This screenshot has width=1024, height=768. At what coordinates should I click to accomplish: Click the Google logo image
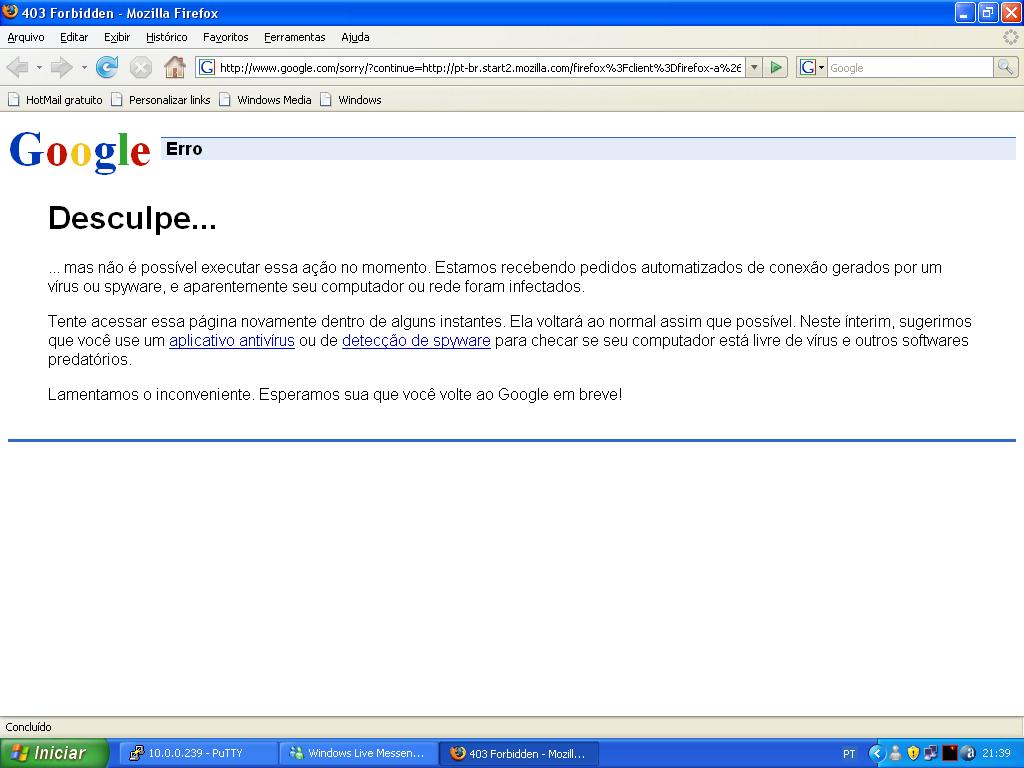coord(80,151)
